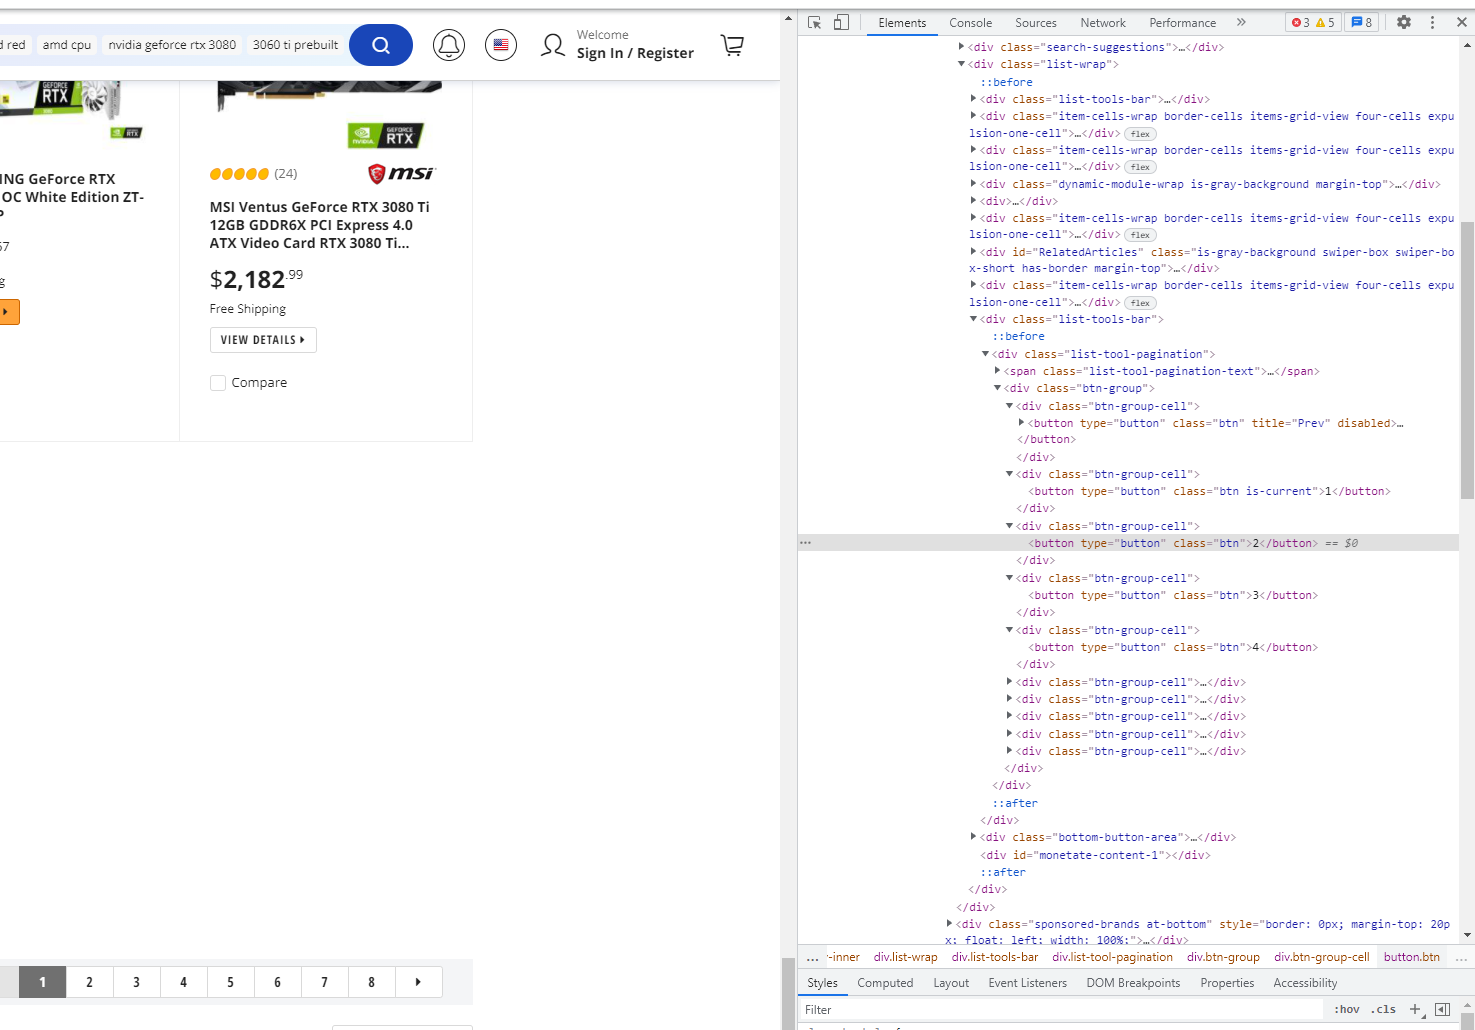1475x1030 pixels.
Task: Collapse the list-tool-pagination div node
Action: pyautogui.click(x=985, y=354)
